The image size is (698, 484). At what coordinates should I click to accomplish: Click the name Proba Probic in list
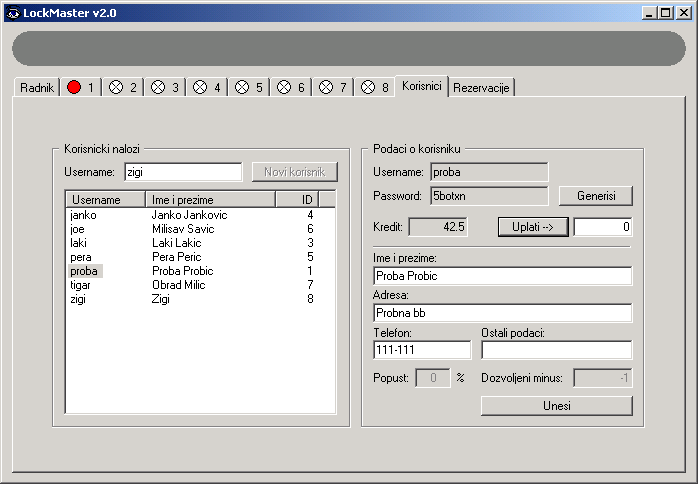183,271
